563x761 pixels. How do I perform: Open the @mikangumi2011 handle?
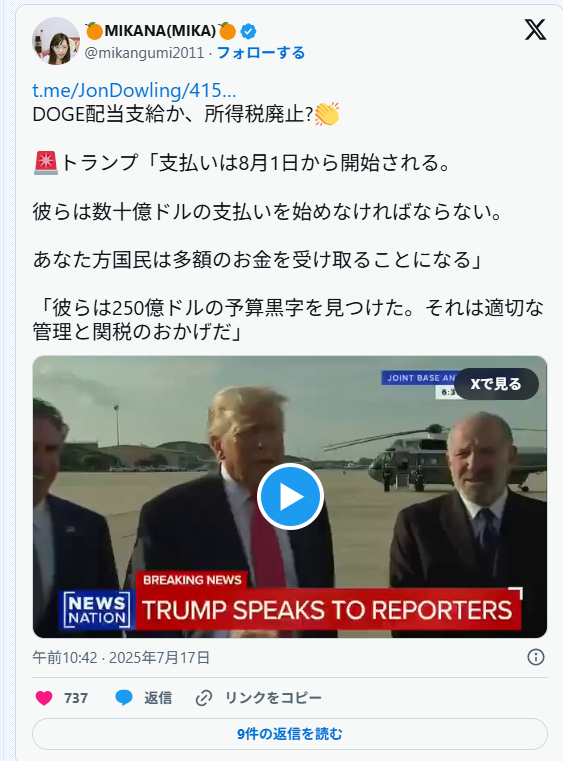coord(145,52)
